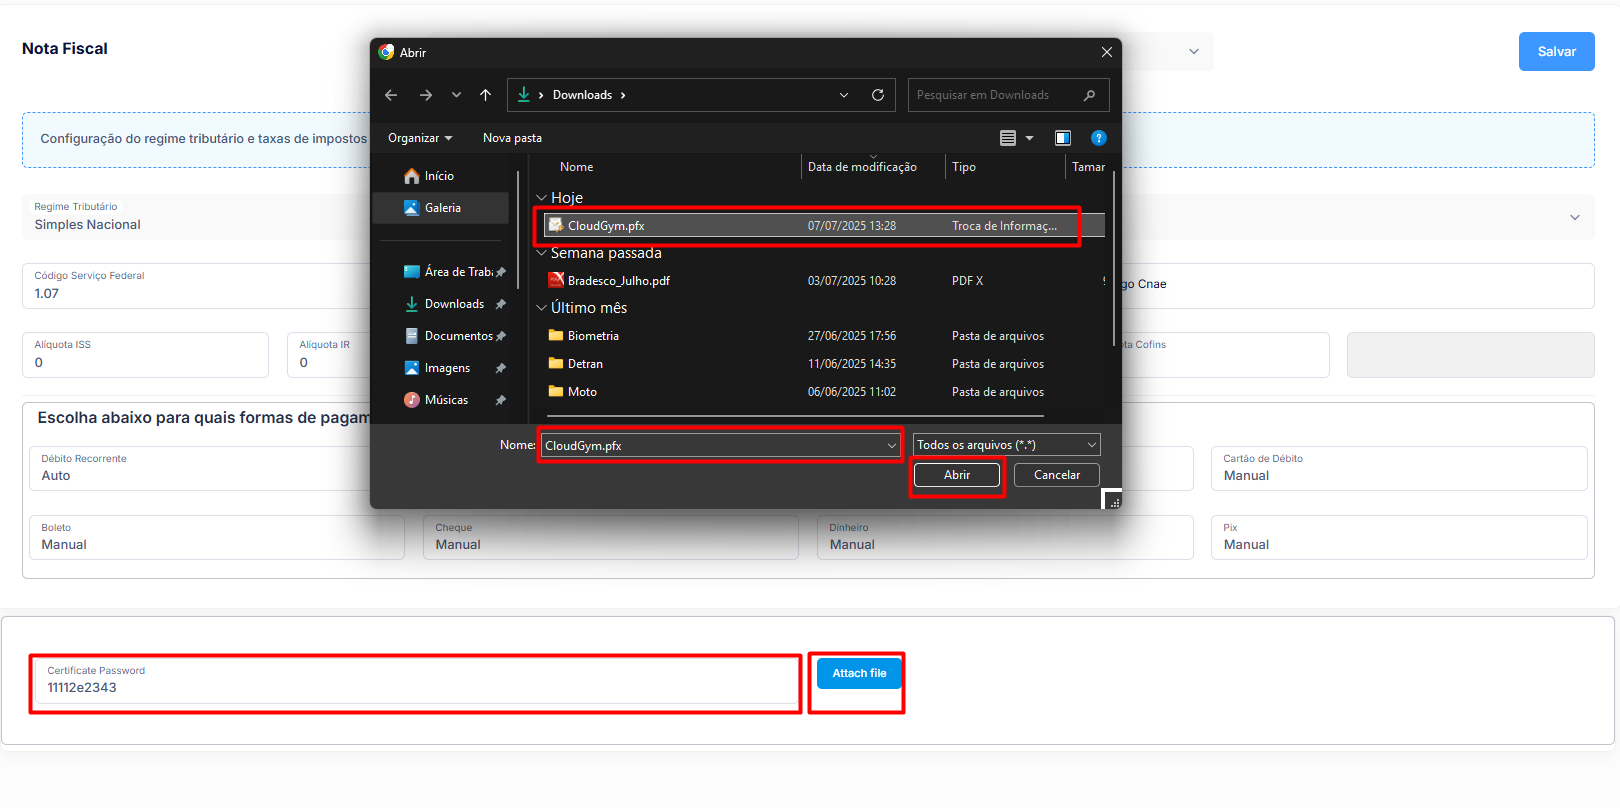This screenshot has width=1620, height=808.
Task: Open the file type filter dropdown
Action: pyautogui.click(x=1006, y=445)
